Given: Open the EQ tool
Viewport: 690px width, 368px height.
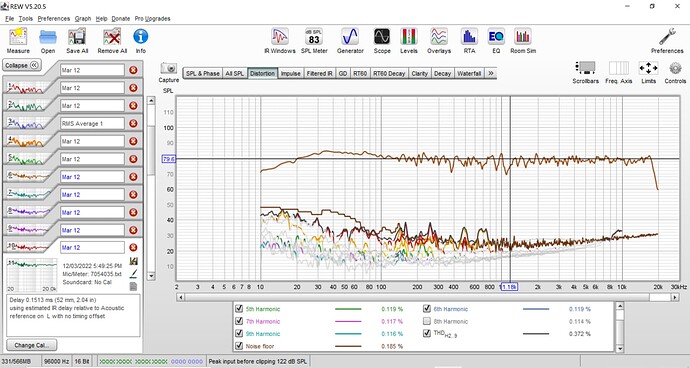Looking at the screenshot, I should (x=496, y=37).
